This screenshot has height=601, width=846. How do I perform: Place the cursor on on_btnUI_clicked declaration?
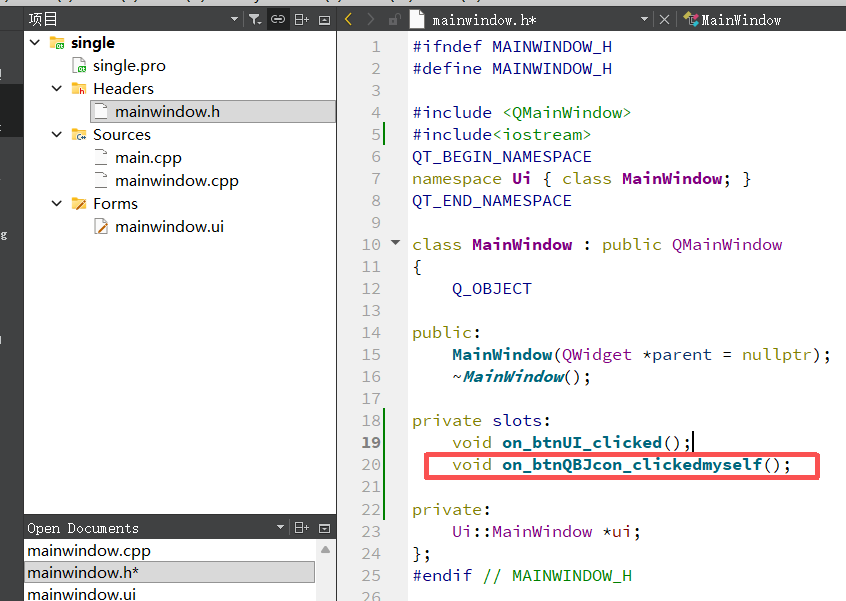(582, 443)
